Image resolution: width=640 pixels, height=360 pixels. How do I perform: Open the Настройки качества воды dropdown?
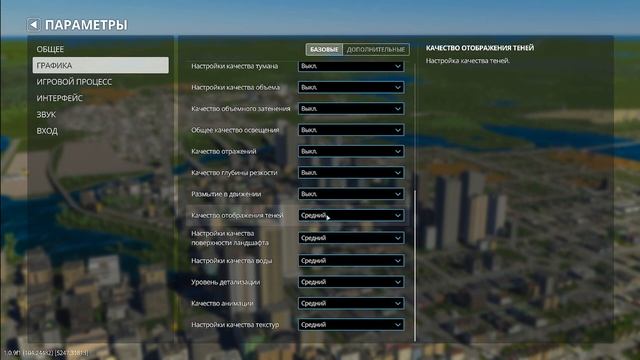351,260
